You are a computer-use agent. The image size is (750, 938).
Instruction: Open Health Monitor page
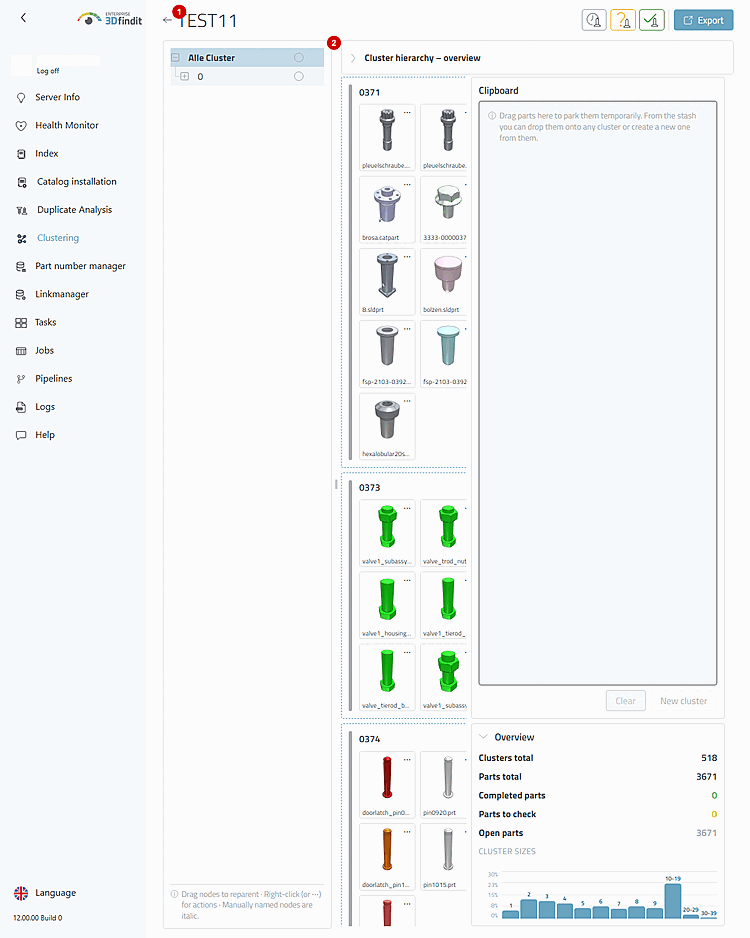[x=66, y=125]
